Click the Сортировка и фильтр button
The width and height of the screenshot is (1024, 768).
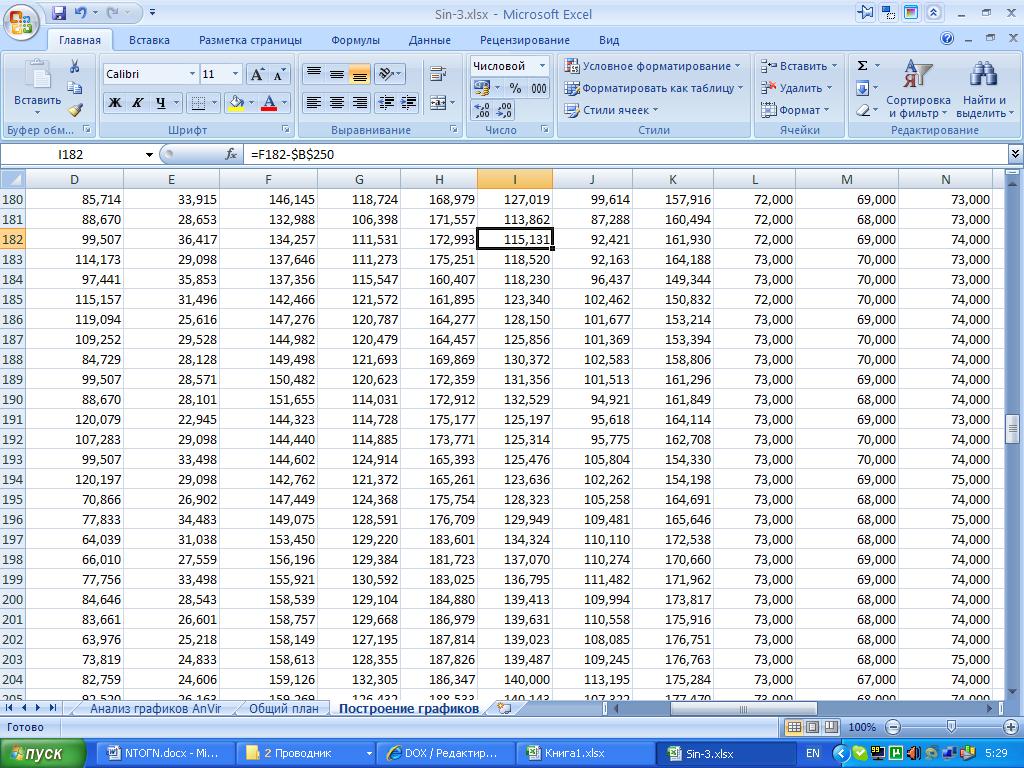coord(917,90)
